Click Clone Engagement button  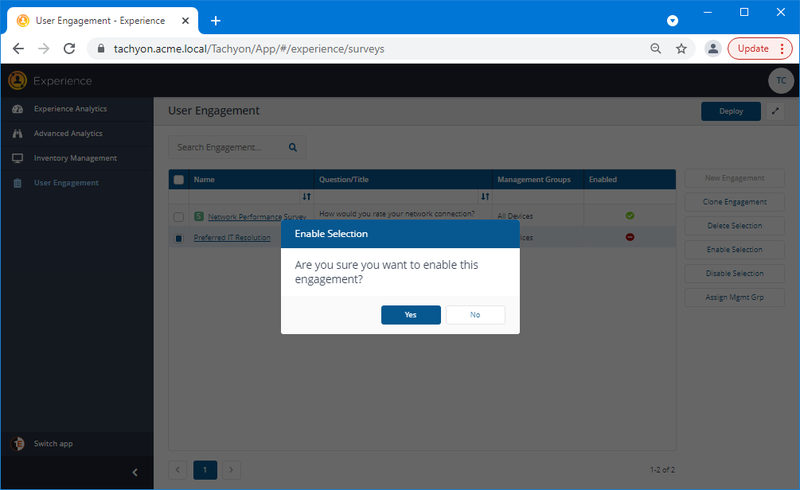click(735, 202)
